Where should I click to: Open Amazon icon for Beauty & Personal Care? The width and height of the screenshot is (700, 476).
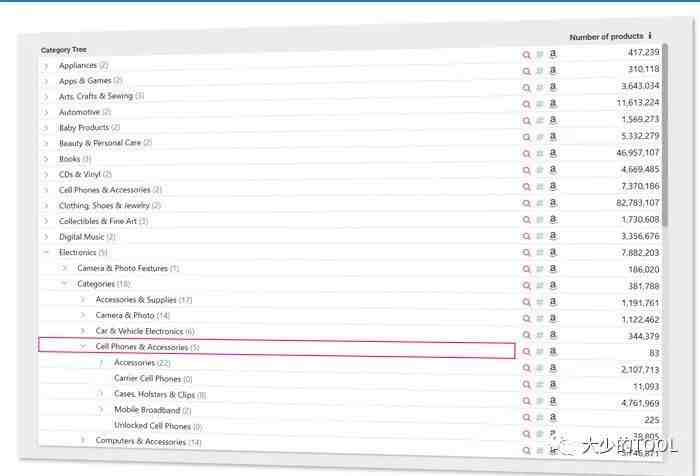coord(553,137)
